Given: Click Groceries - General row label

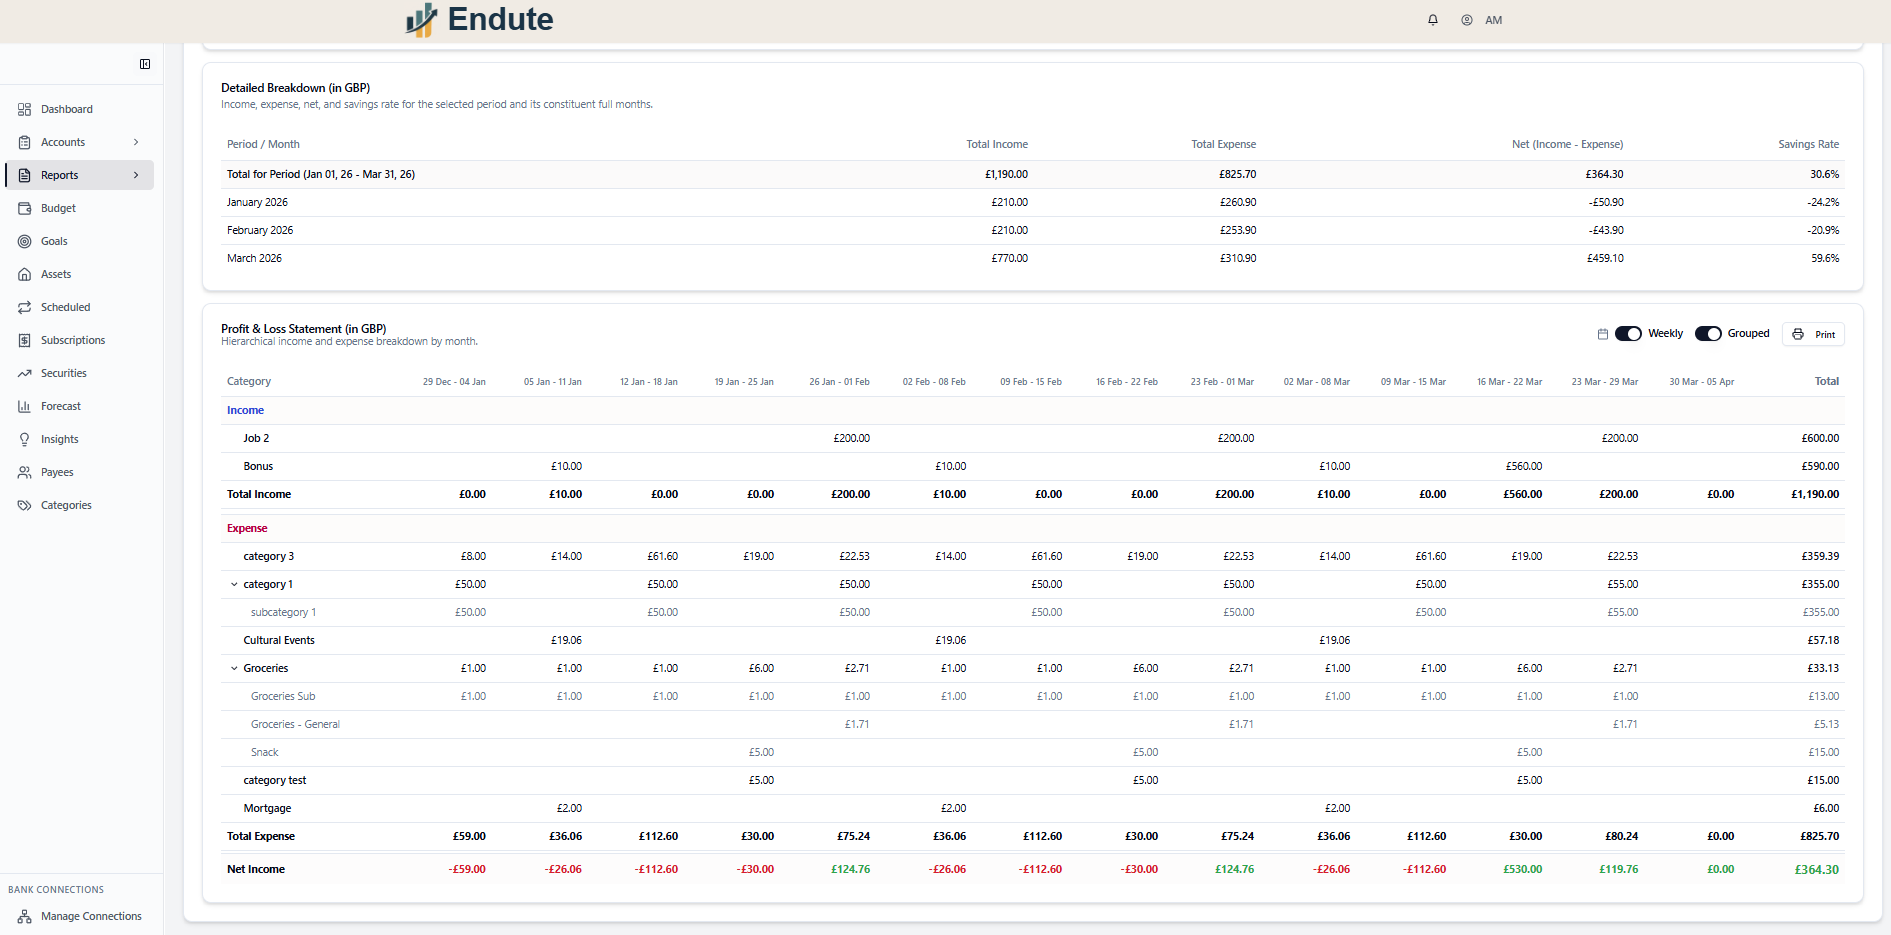Looking at the screenshot, I should click(295, 724).
